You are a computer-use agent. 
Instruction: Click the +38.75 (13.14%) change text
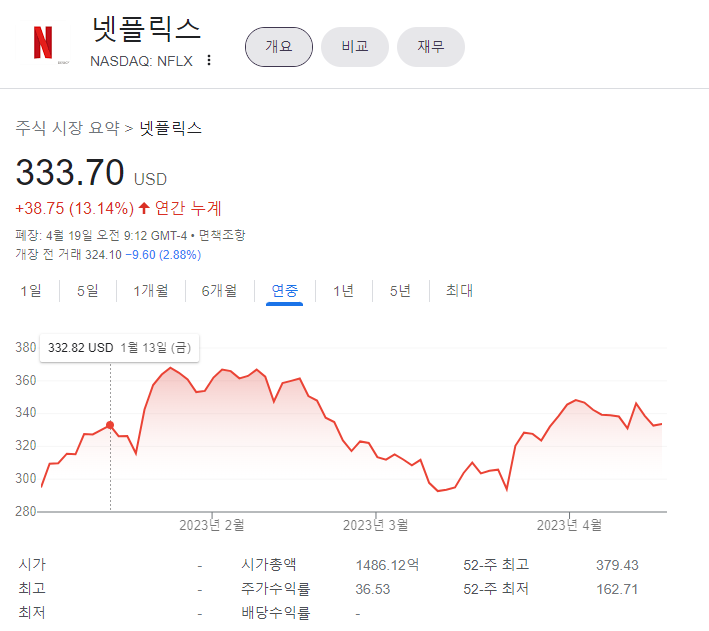coord(75,209)
